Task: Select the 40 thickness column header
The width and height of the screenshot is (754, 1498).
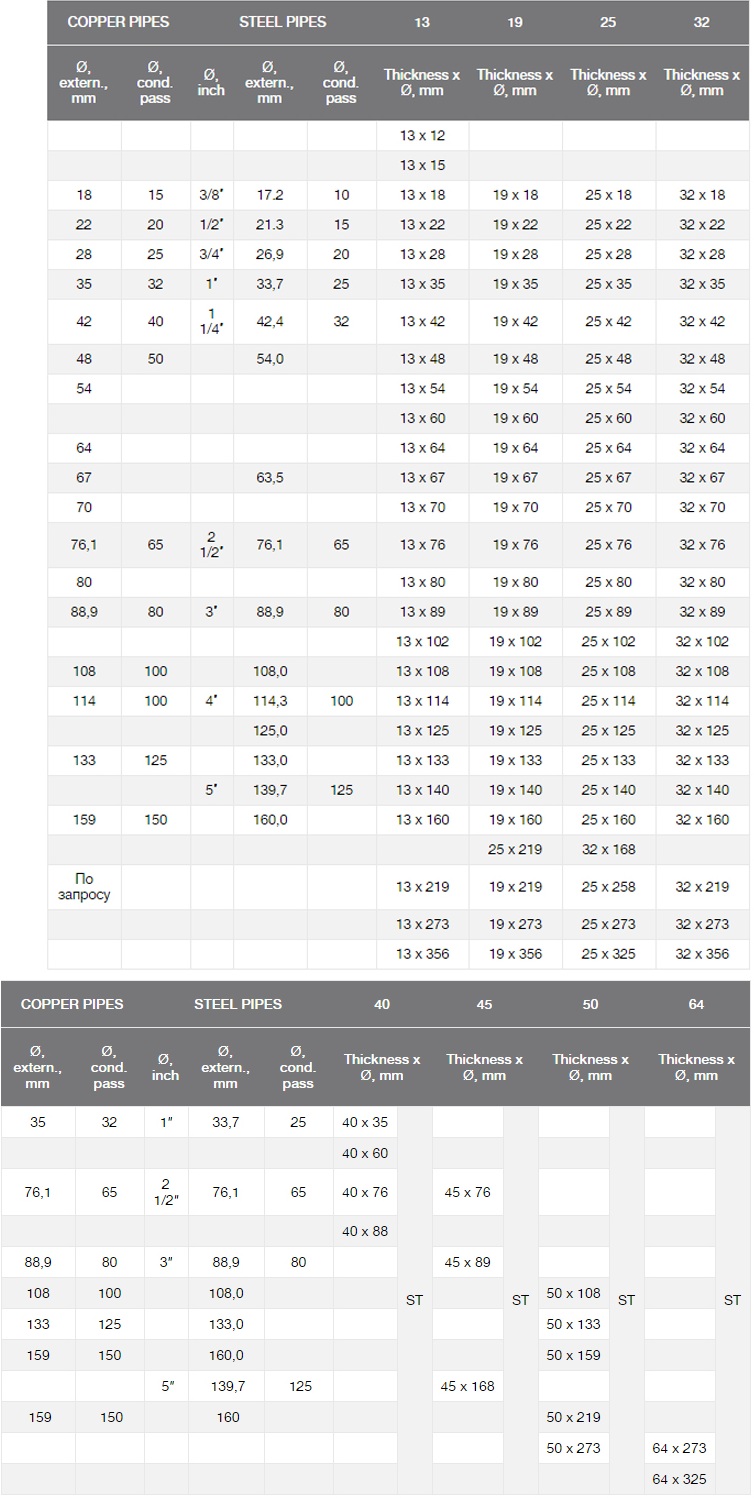Action: pos(382,1004)
